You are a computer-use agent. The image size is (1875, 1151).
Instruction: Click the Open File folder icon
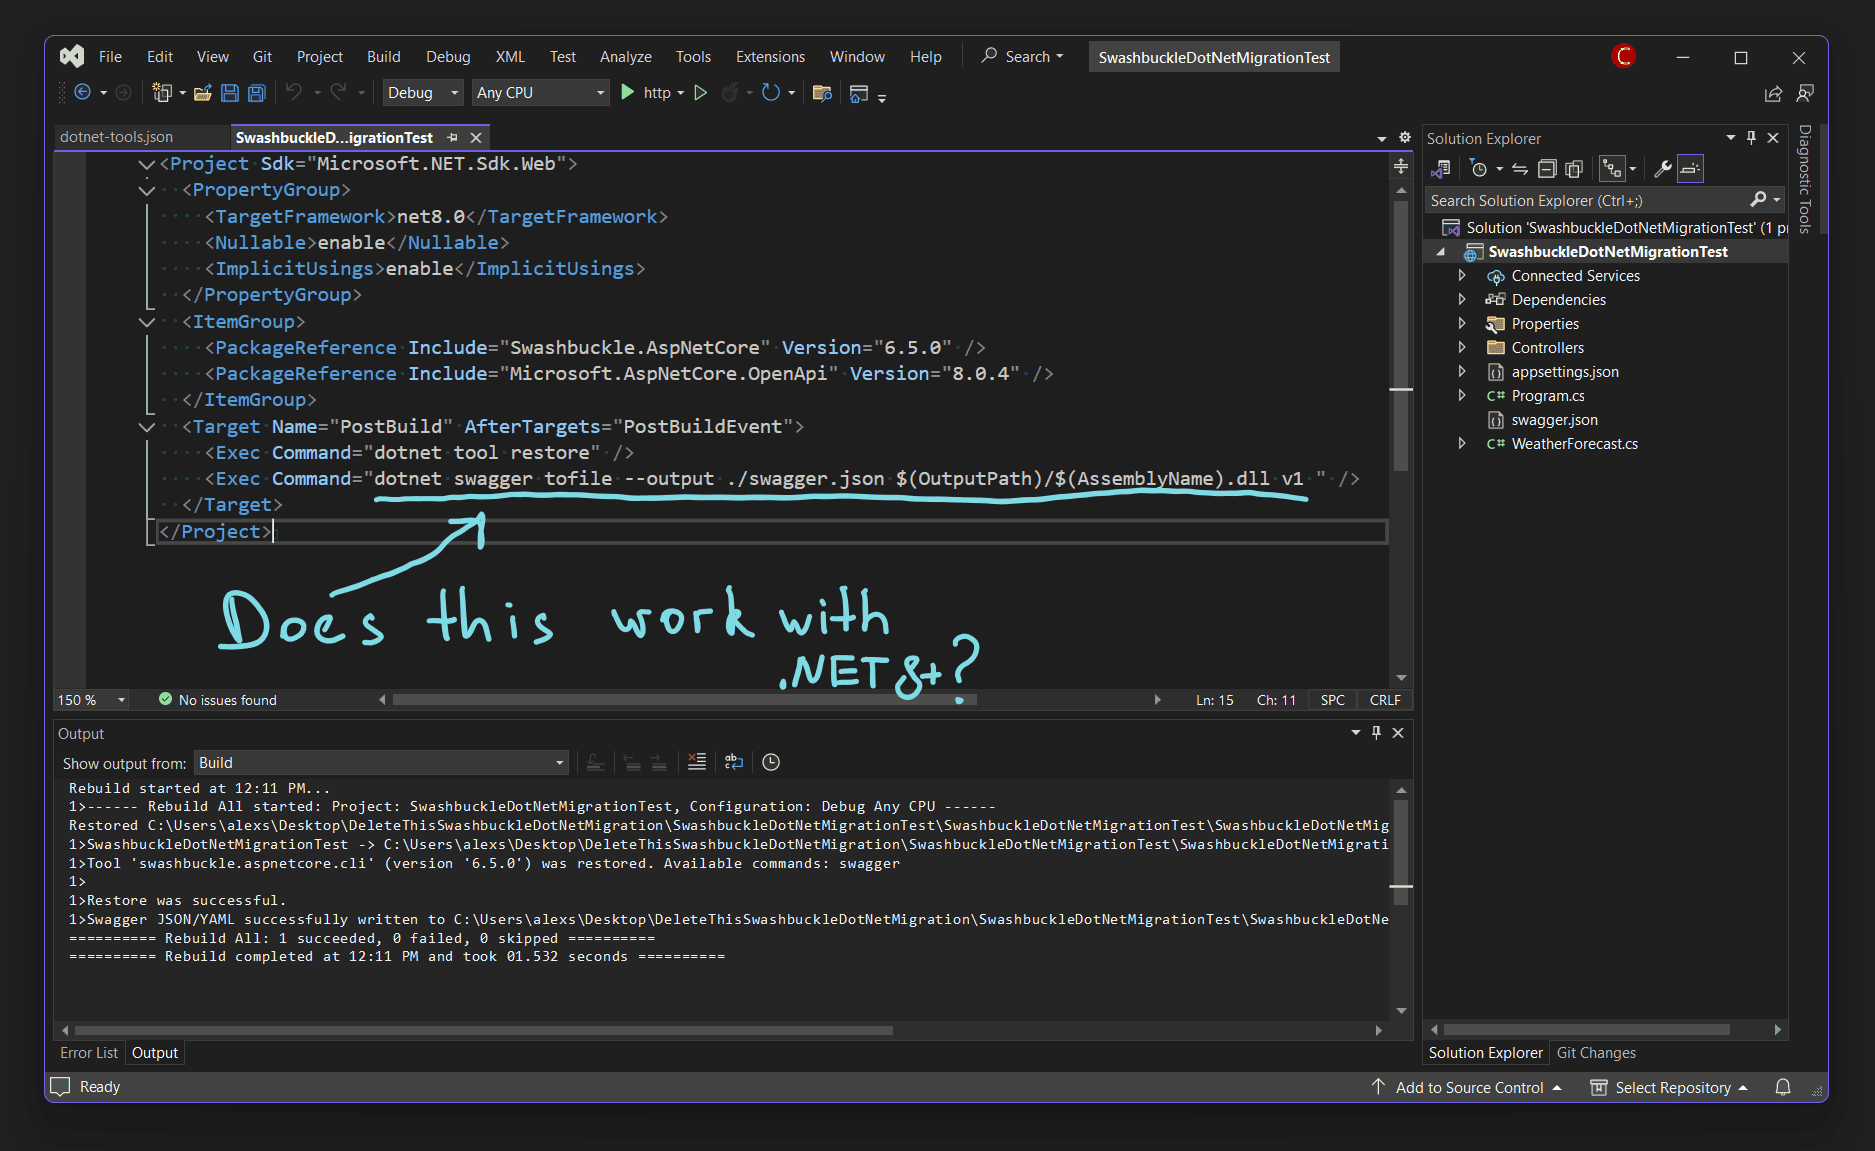click(x=203, y=93)
